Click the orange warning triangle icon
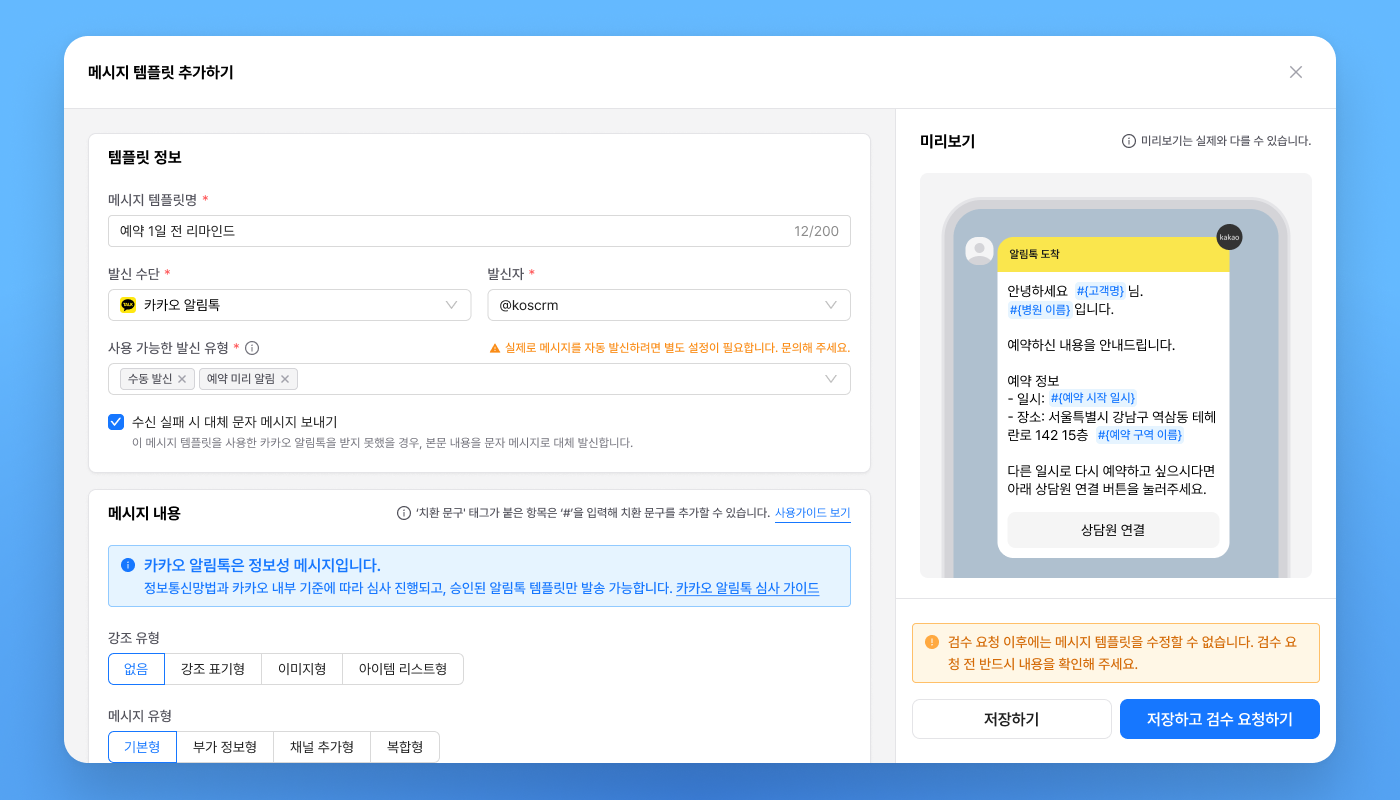This screenshot has width=1400, height=800. [x=494, y=348]
